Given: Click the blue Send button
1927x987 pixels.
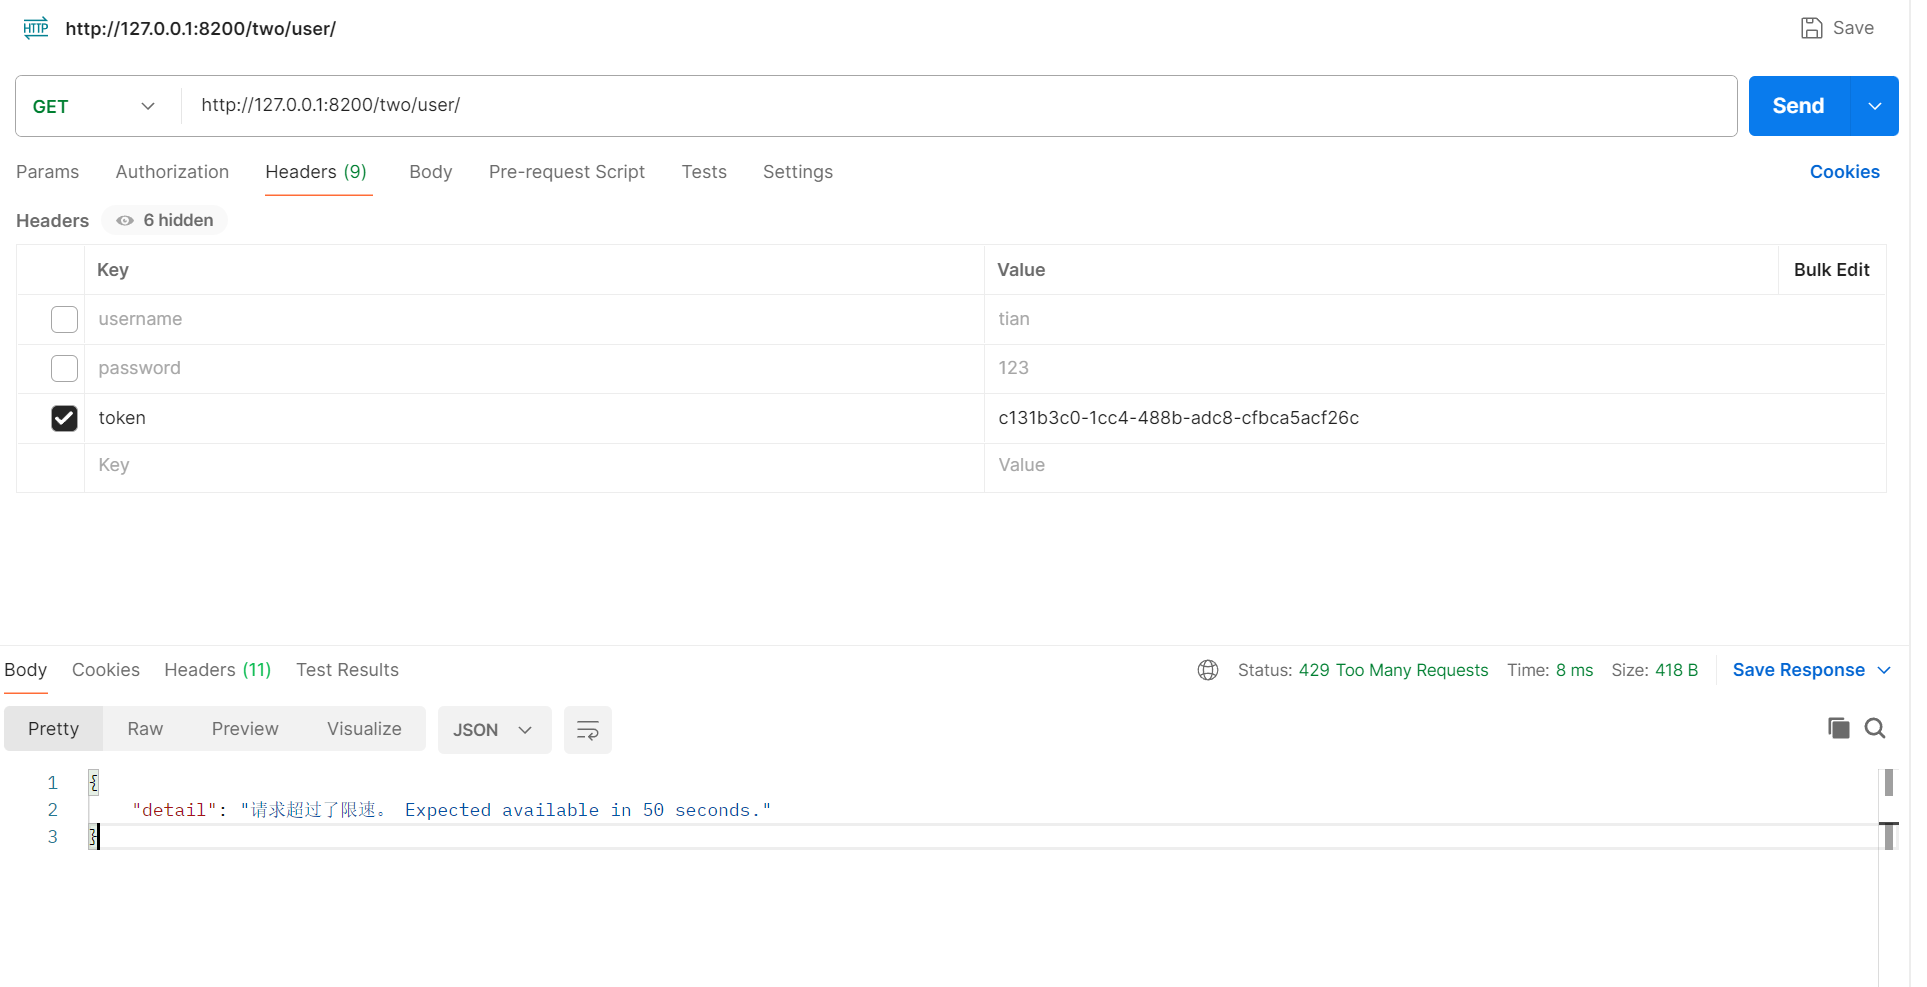Looking at the screenshot, I should [x=1798, y=106].
